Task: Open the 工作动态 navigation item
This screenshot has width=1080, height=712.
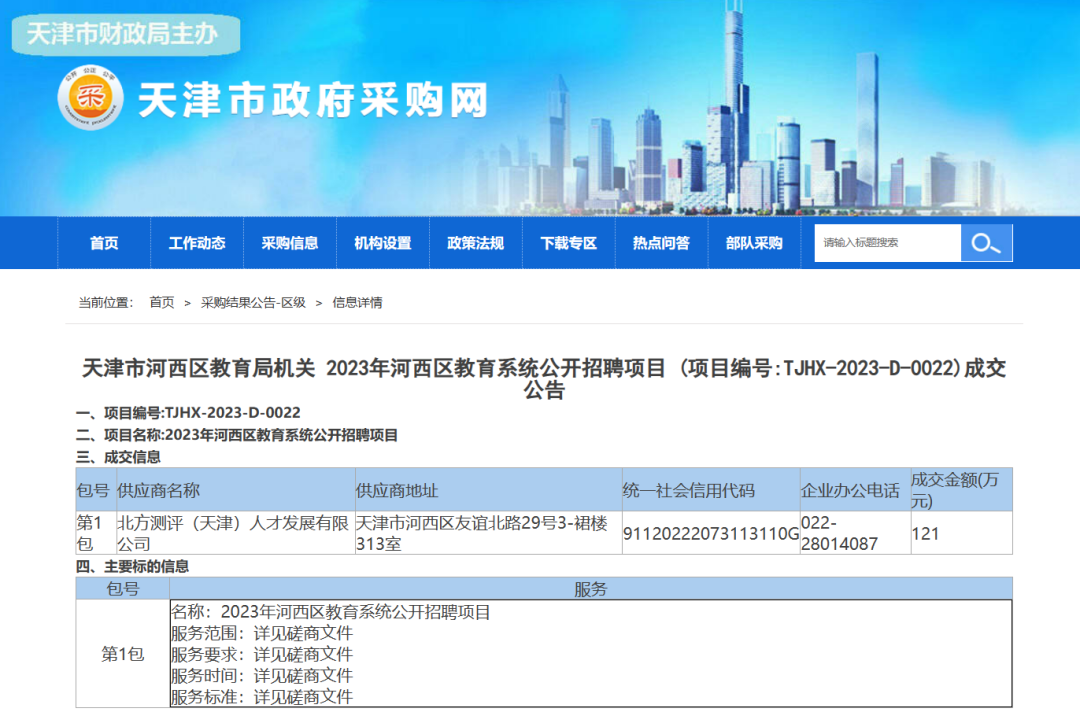Action: (197, 243)
